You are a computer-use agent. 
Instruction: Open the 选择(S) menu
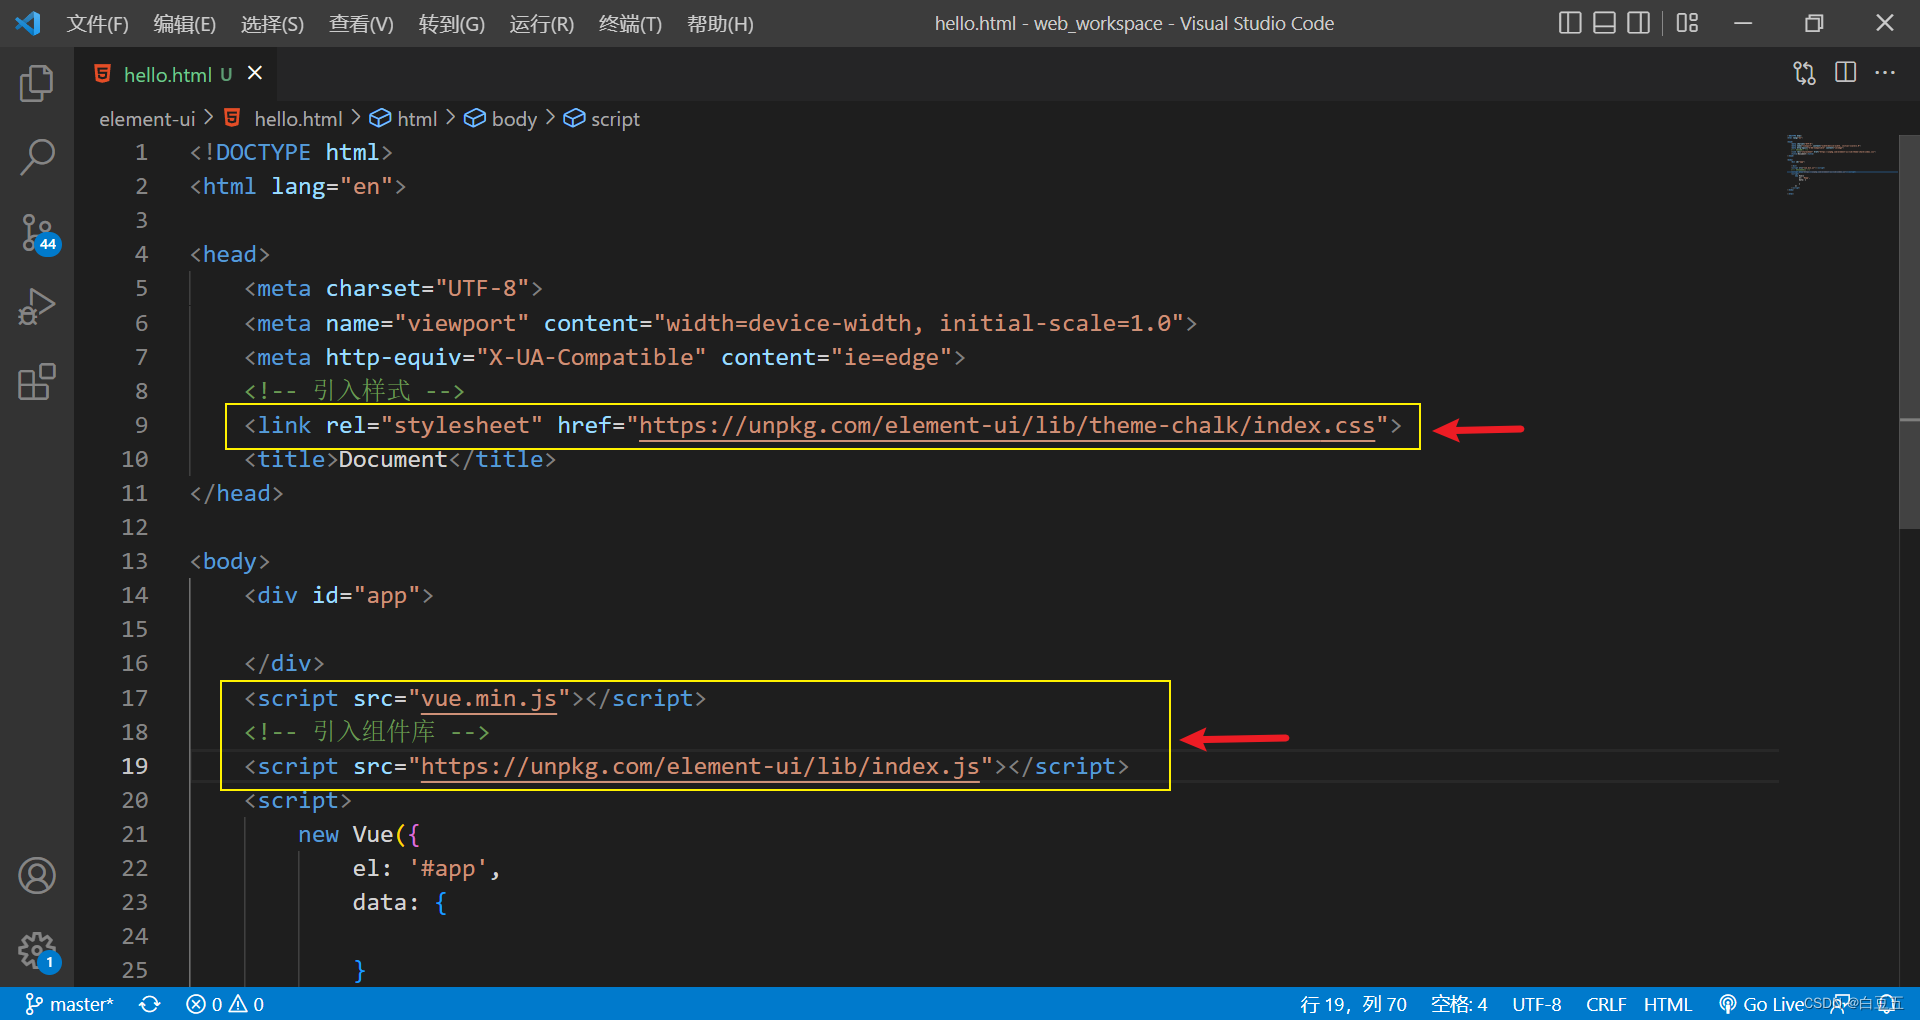click(272, 24)
